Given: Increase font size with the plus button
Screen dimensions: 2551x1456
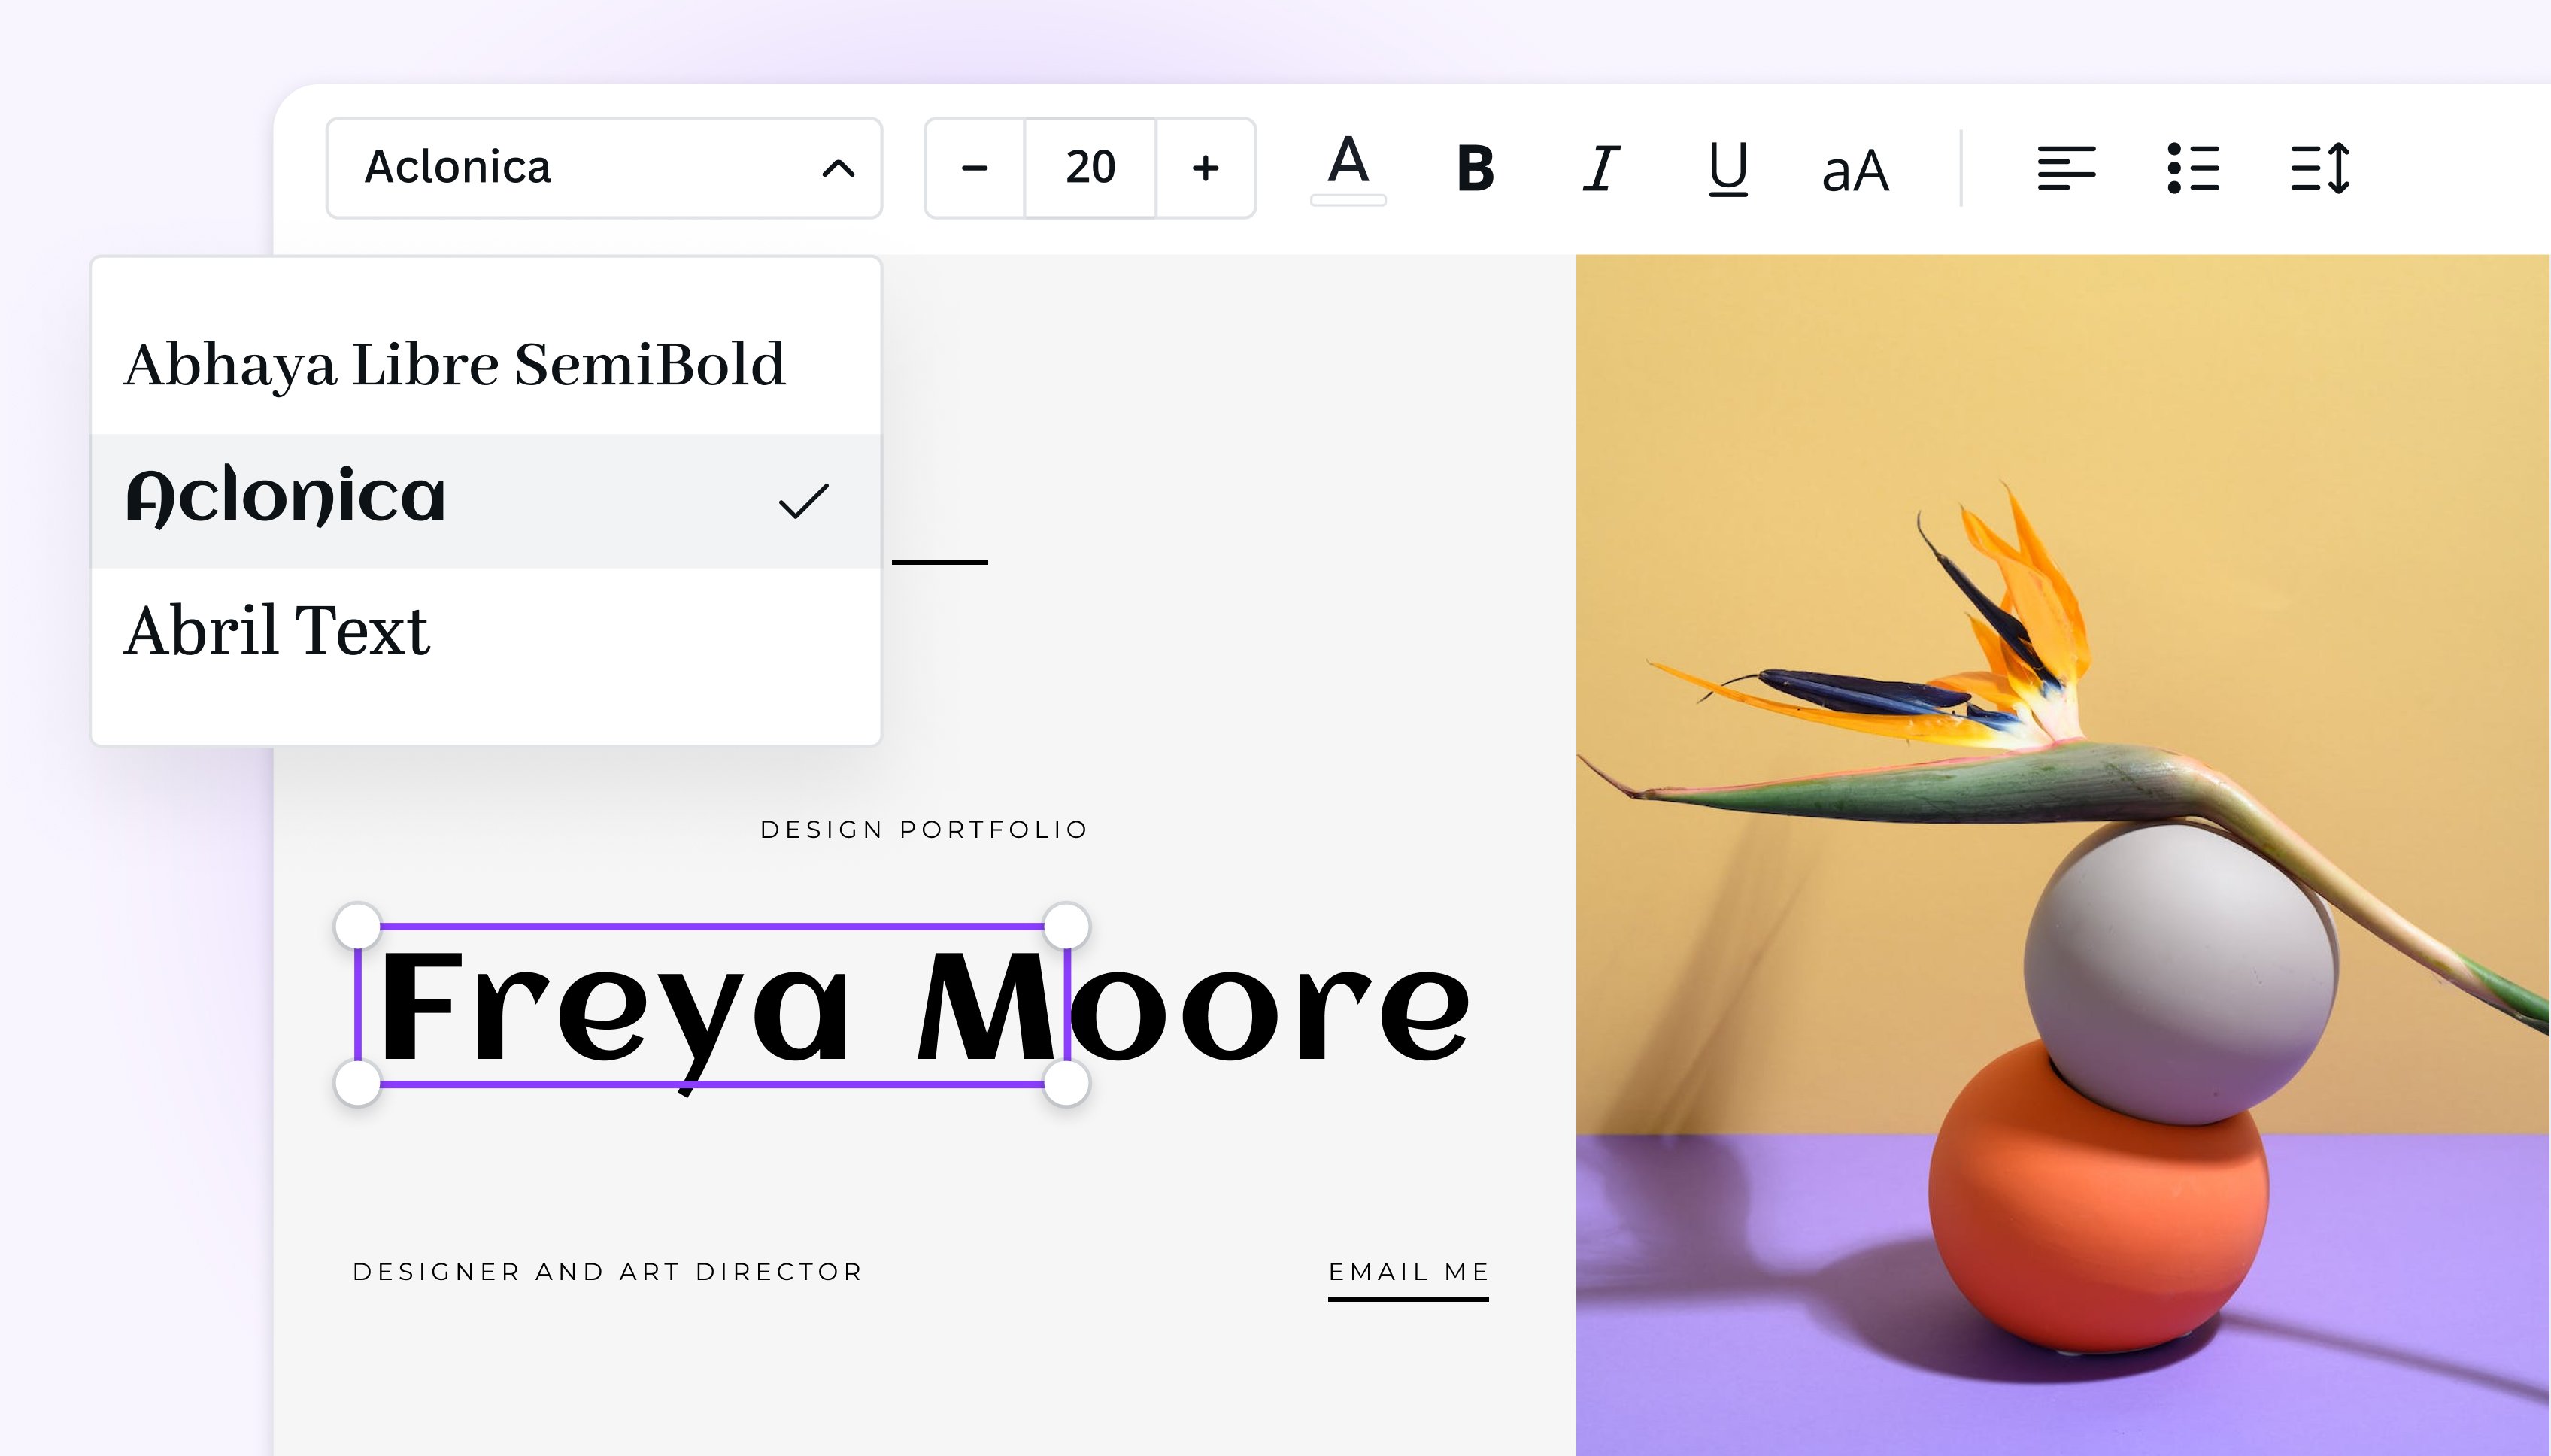Looking at the screenshot, I should coord(1205,168).
